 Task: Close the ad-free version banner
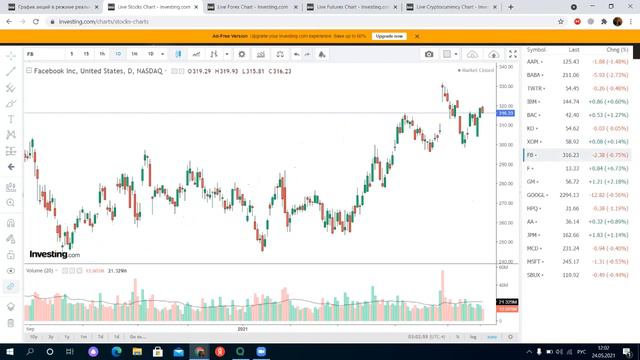pyautogui.click(x=417, y=36)
